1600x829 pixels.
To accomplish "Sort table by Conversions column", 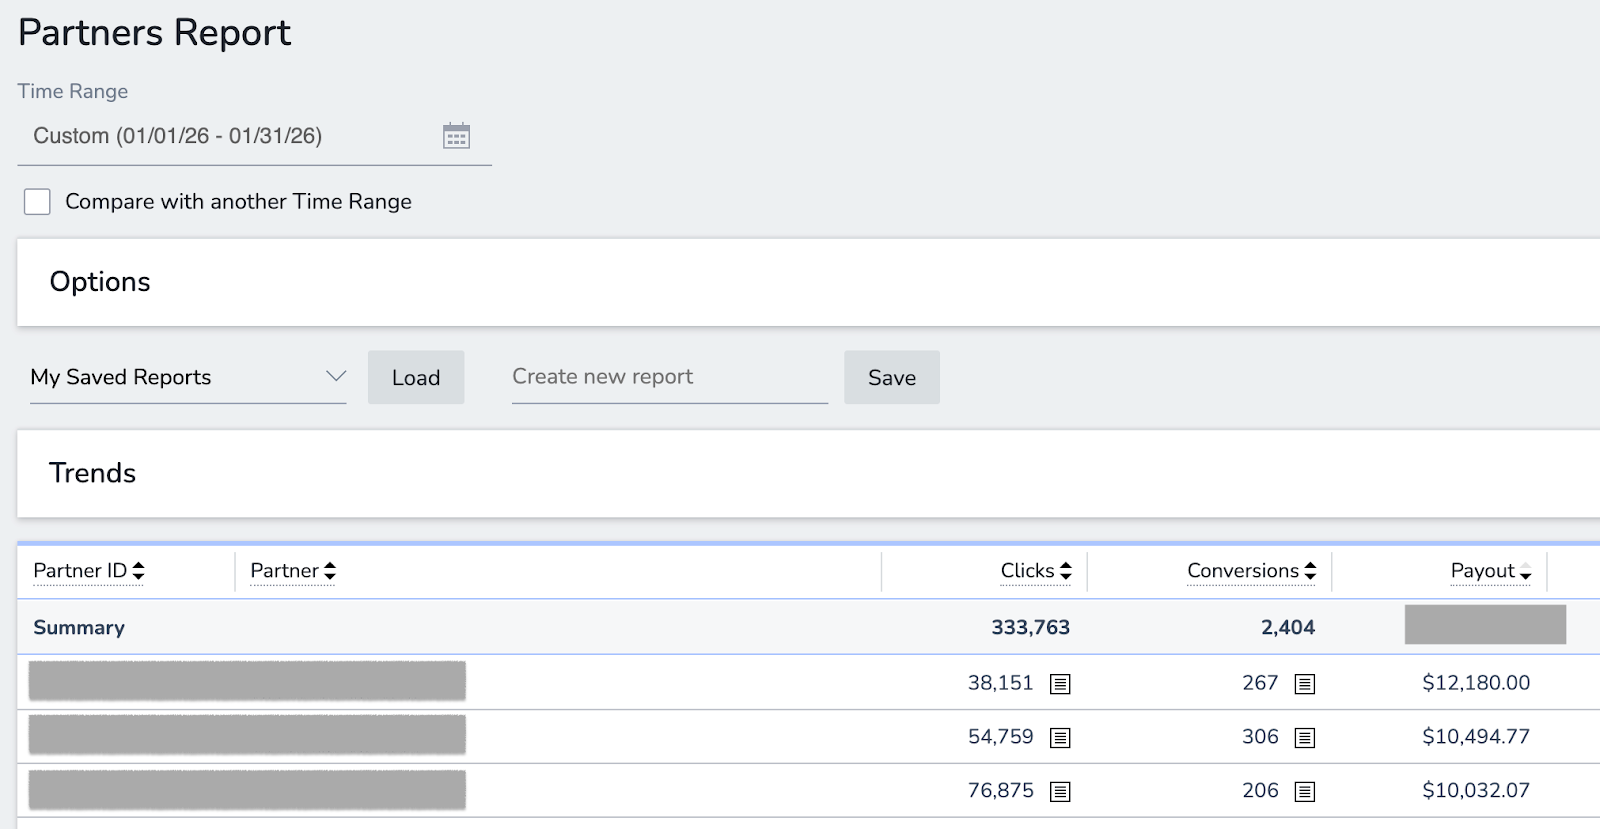I will (x=1252, y=571).
